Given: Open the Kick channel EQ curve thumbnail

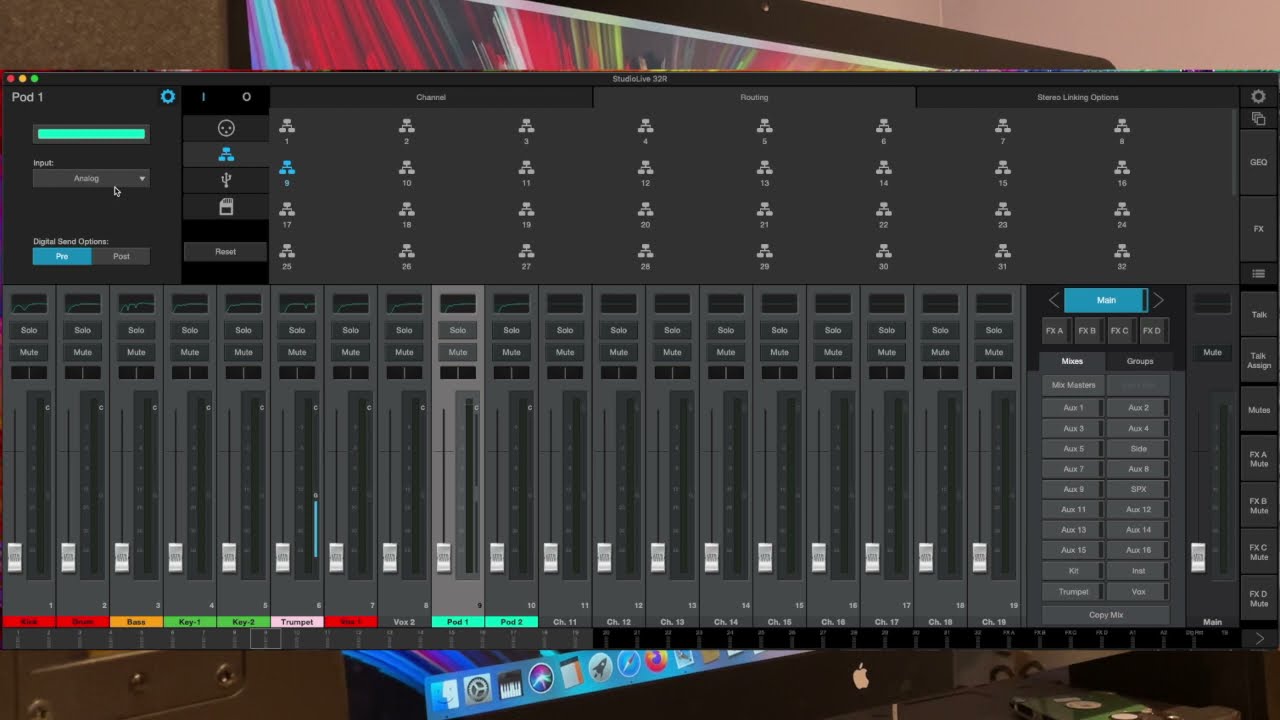Looking at the screenshot, I should tap(29, 304).
